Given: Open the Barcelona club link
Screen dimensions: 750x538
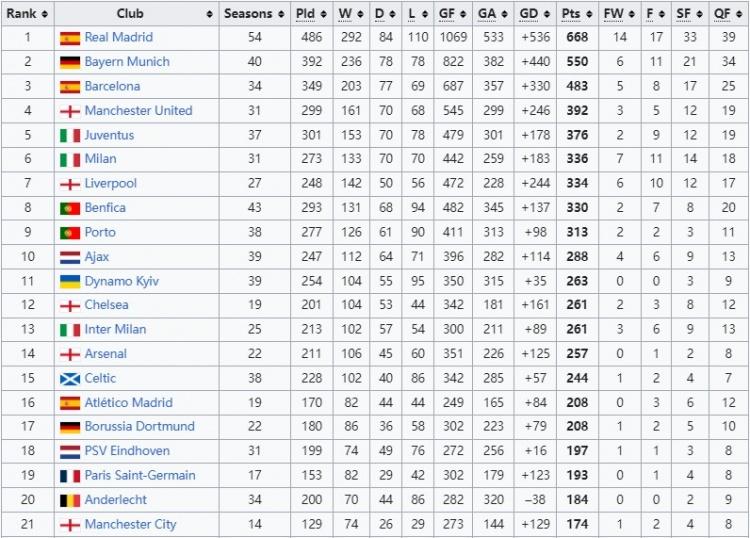Looking at the screenshot, I should coord(112,87).
